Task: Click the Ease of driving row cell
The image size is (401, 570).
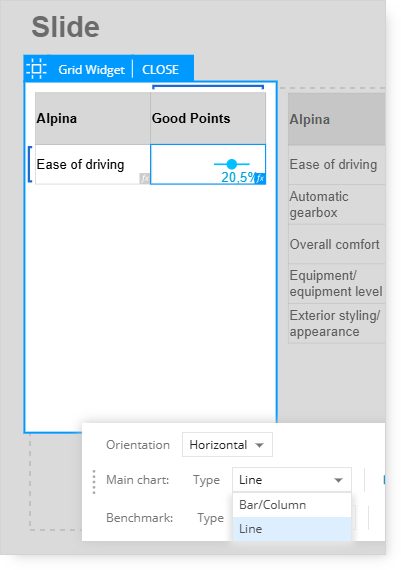Action: [93, 164]
